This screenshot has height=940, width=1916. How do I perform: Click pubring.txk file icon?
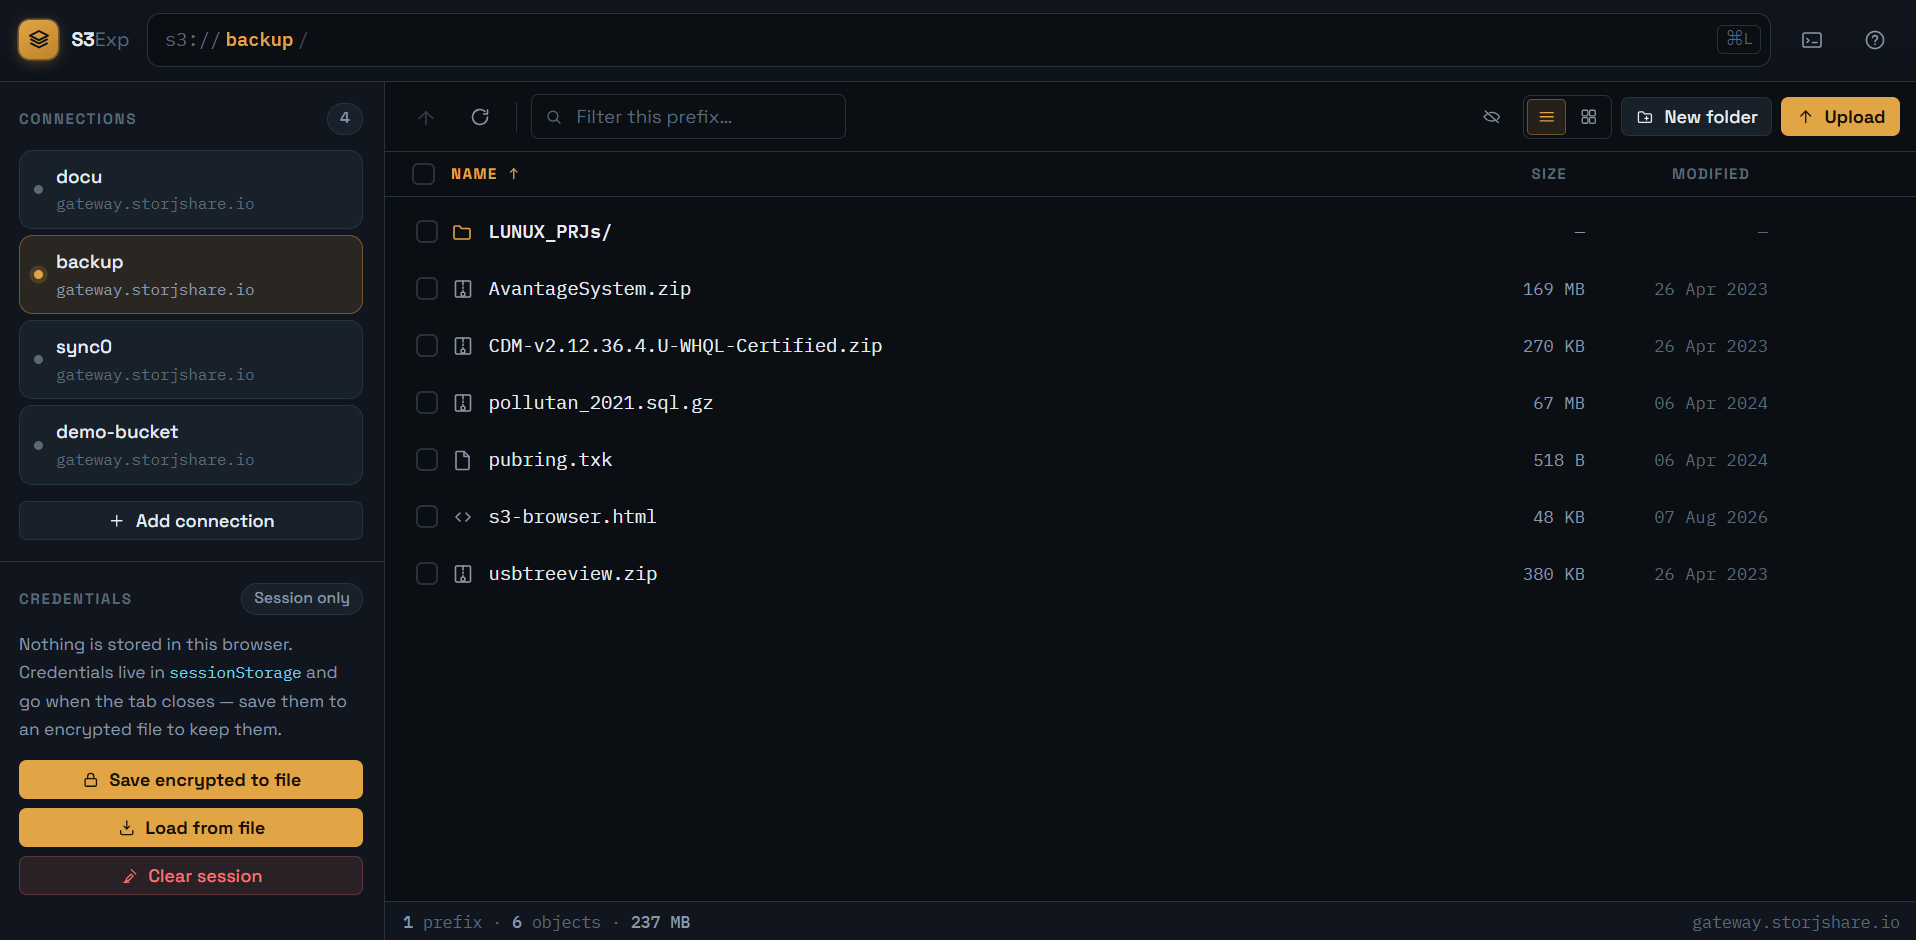(463, 460)
